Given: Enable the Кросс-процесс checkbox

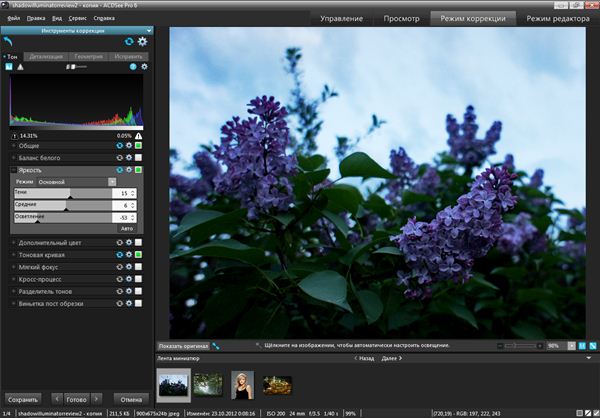Looking at the screenshot, I should tap(139, 279).
